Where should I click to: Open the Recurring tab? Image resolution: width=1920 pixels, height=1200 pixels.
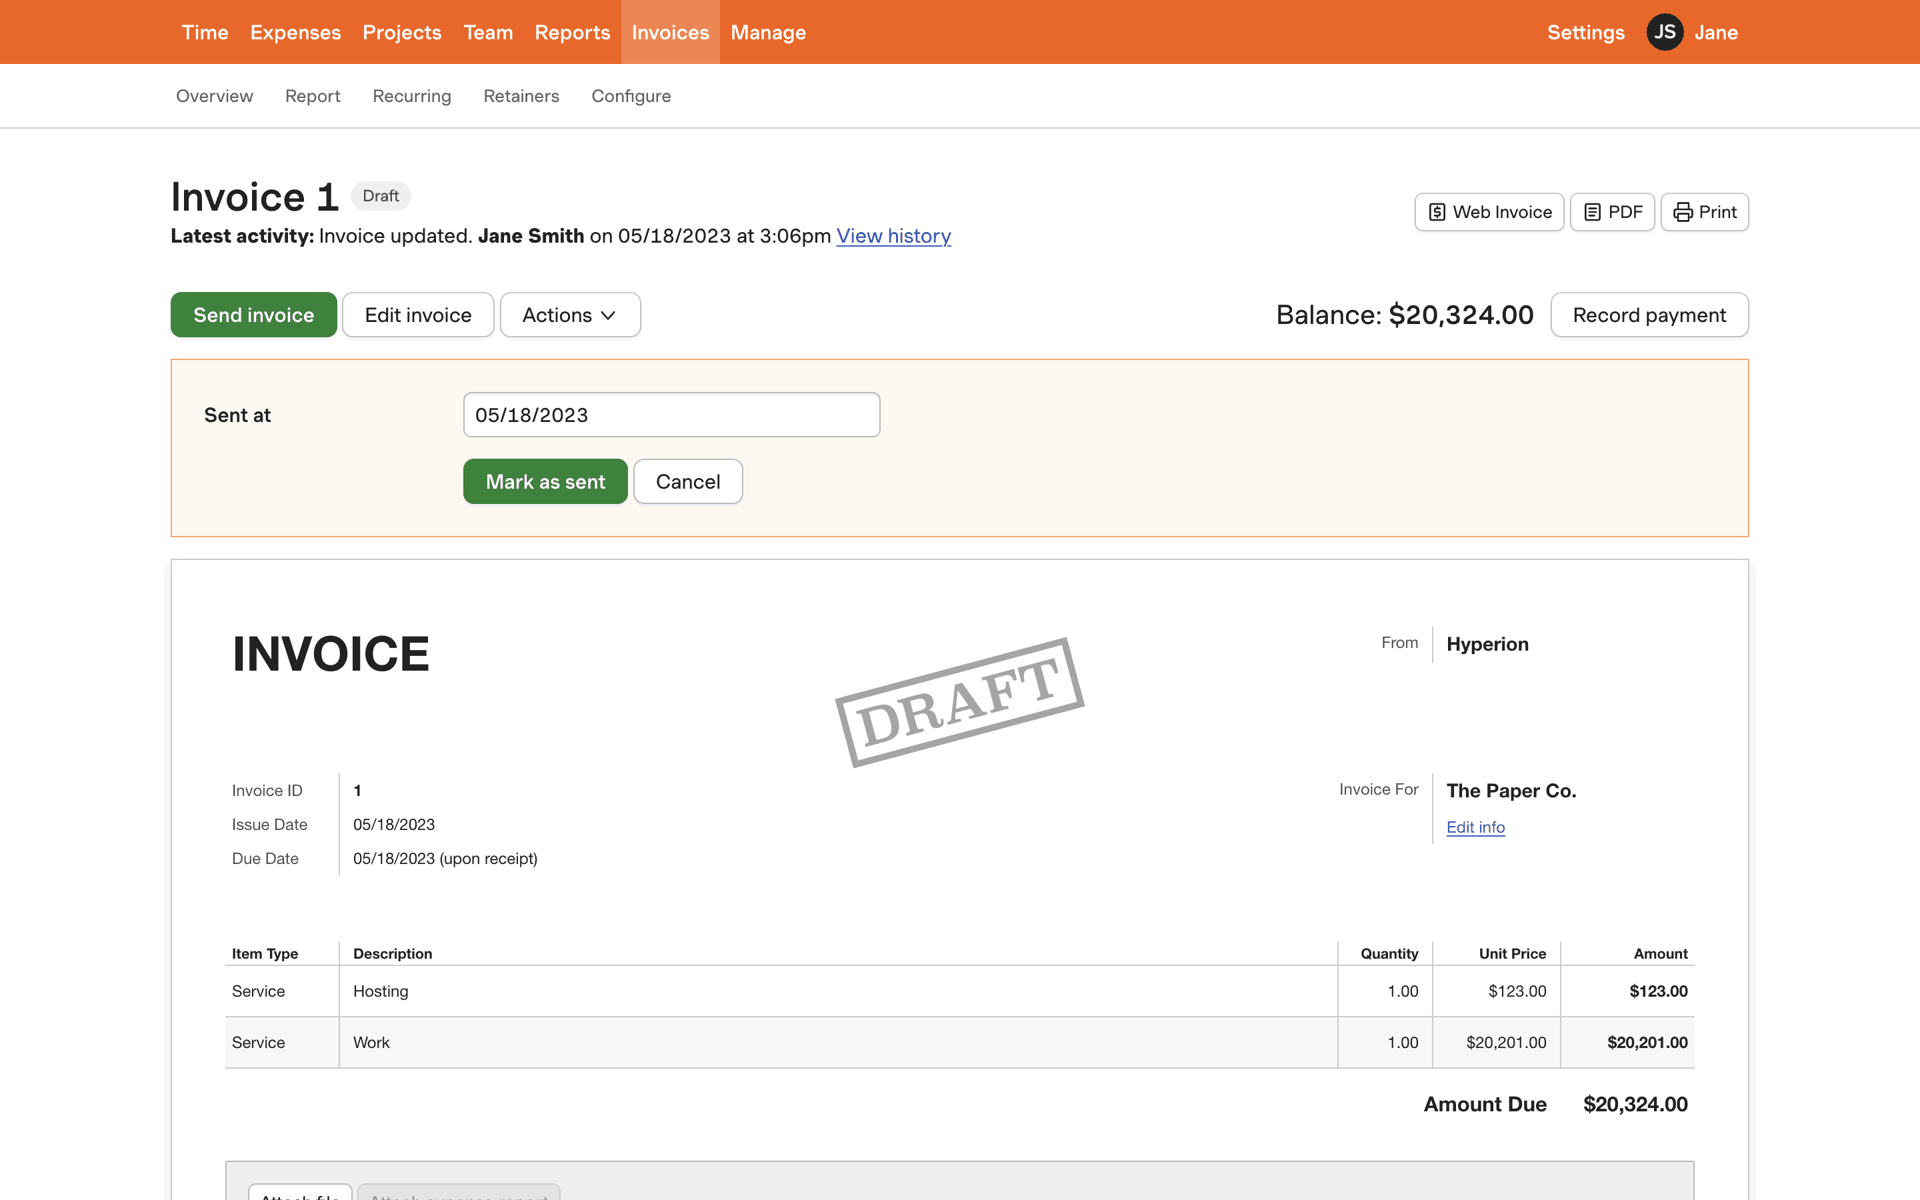click(412, 96)
